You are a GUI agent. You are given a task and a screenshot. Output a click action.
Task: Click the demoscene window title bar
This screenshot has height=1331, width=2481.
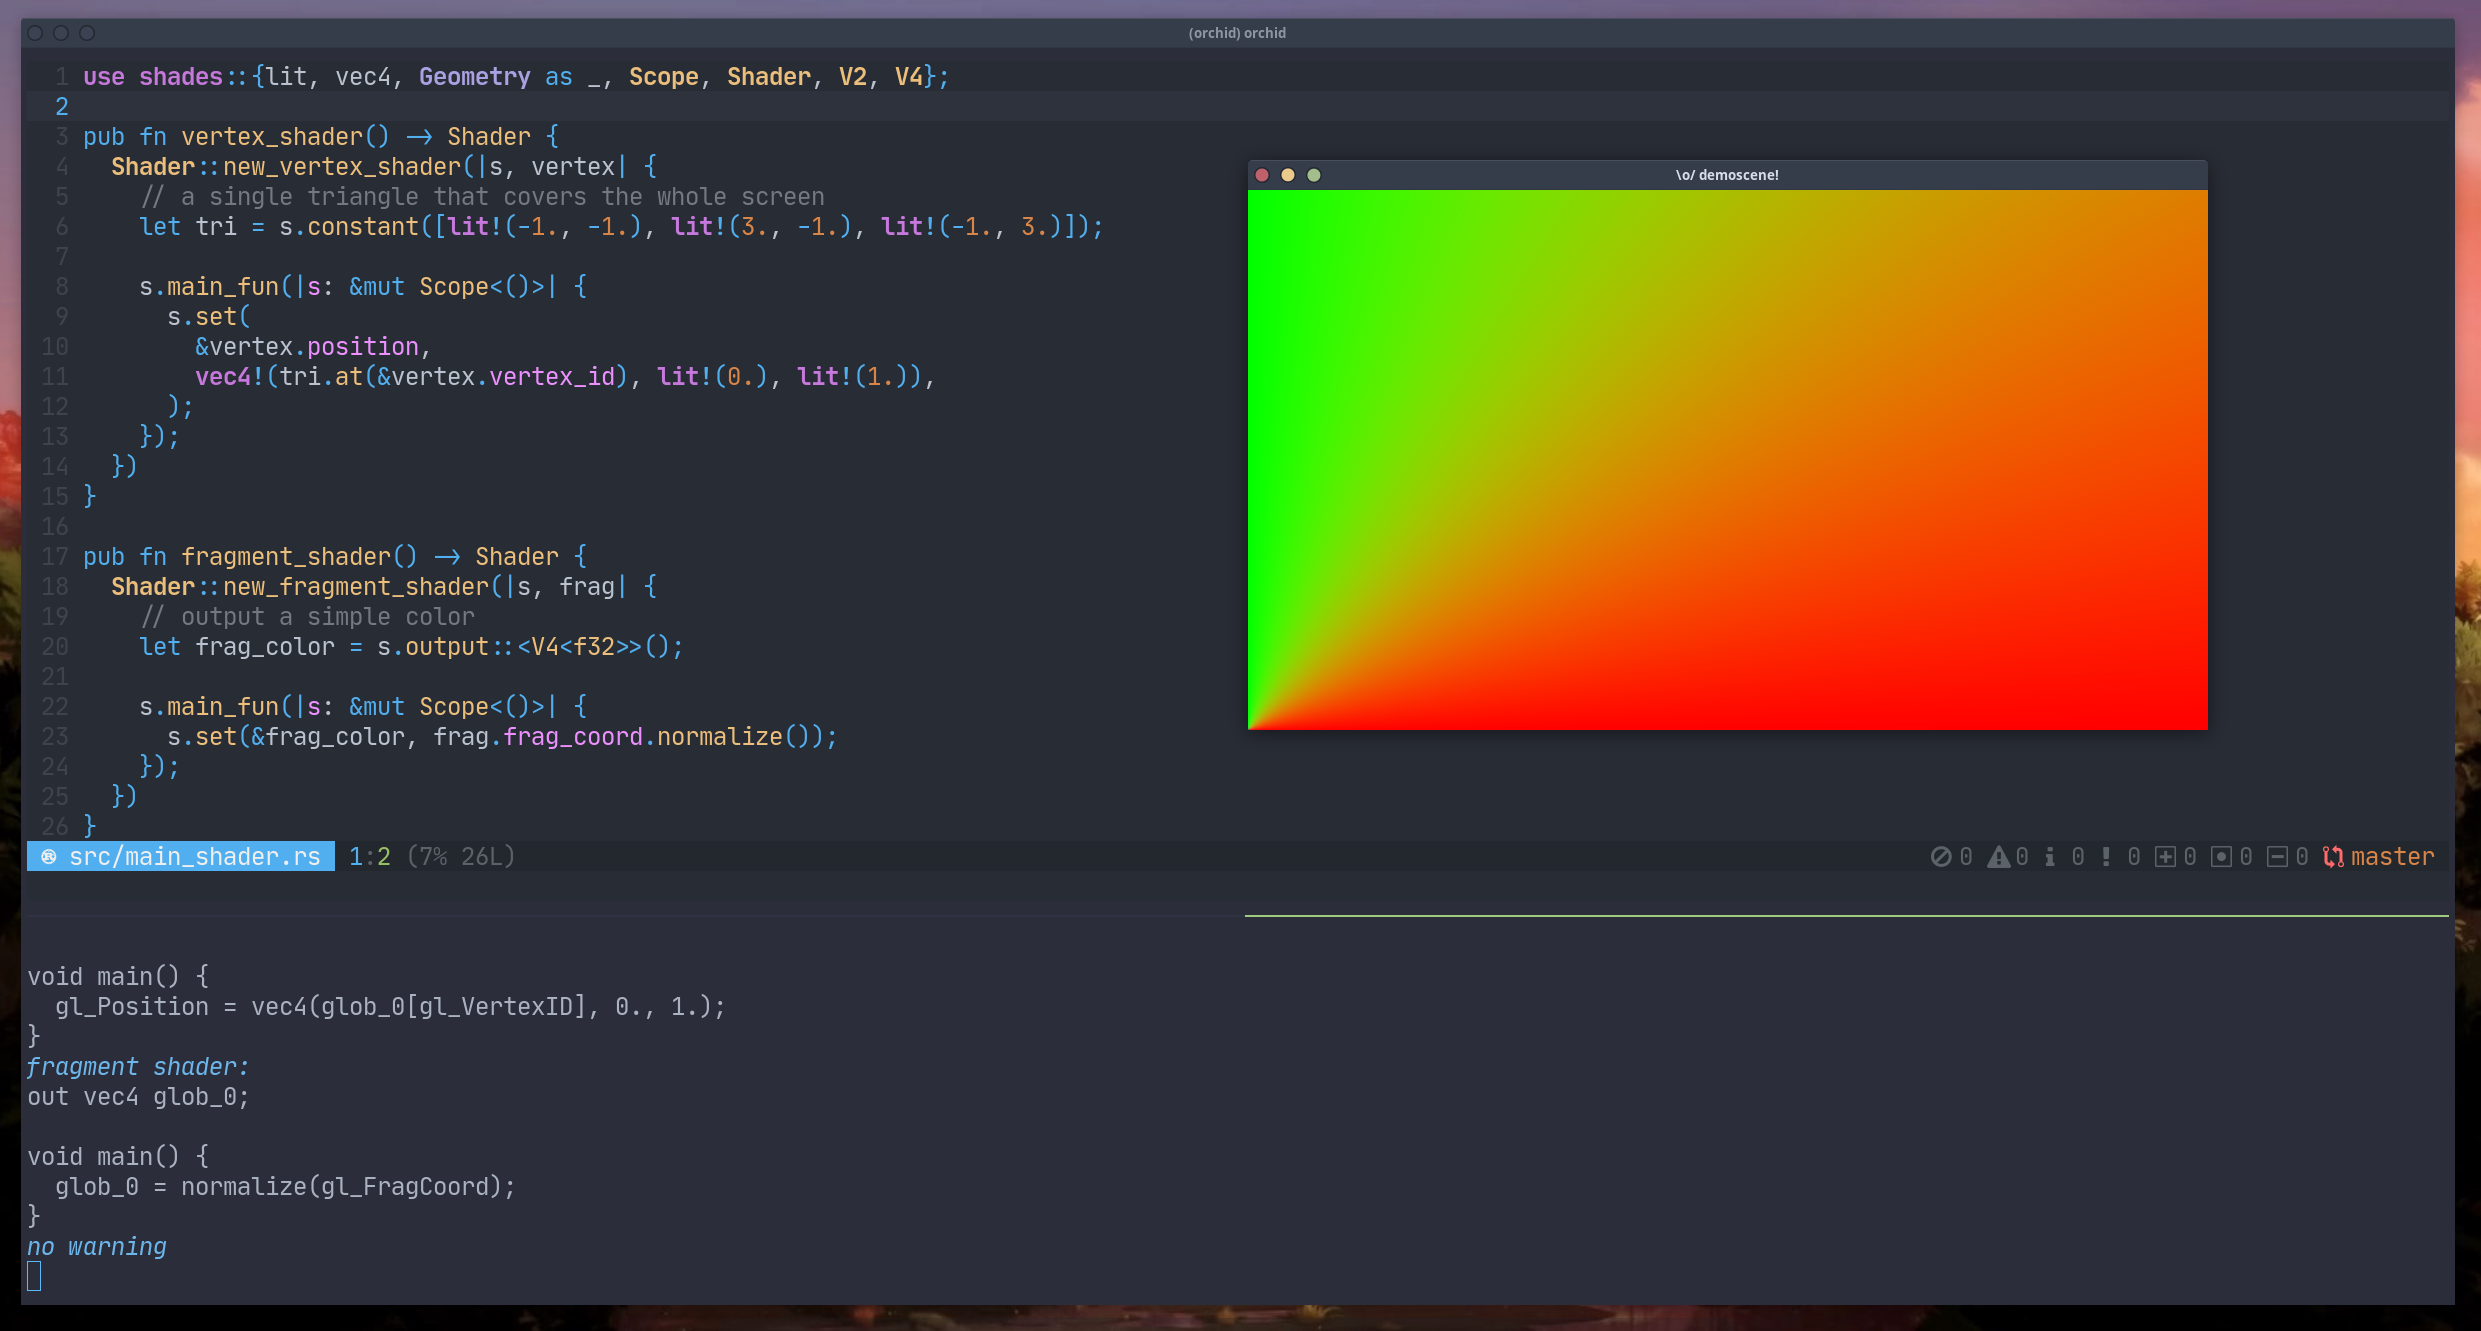click(x=1726, y=175)
